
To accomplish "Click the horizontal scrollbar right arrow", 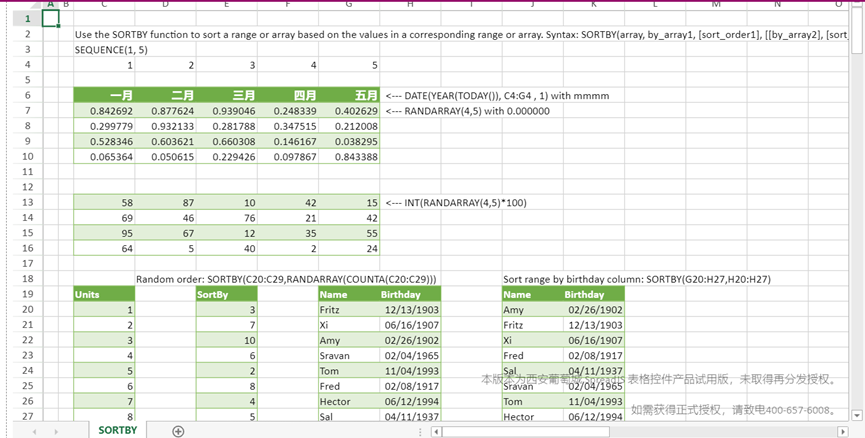I will click(843, 431).
